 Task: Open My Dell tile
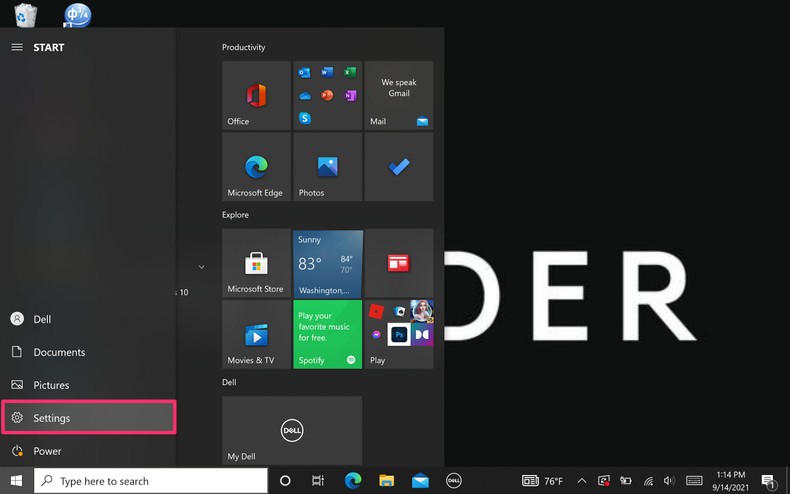291,431
